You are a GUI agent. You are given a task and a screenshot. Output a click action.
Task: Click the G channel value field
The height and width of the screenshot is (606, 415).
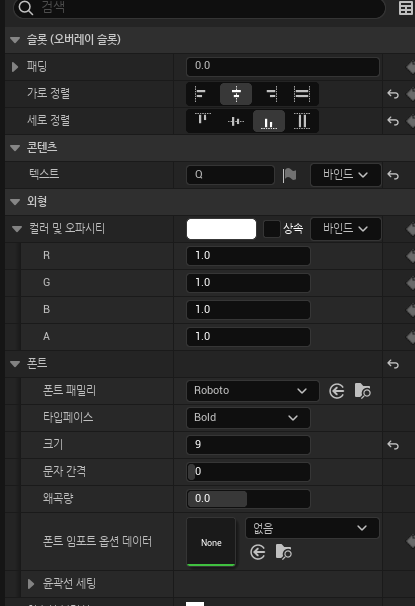tap(248, 283)
